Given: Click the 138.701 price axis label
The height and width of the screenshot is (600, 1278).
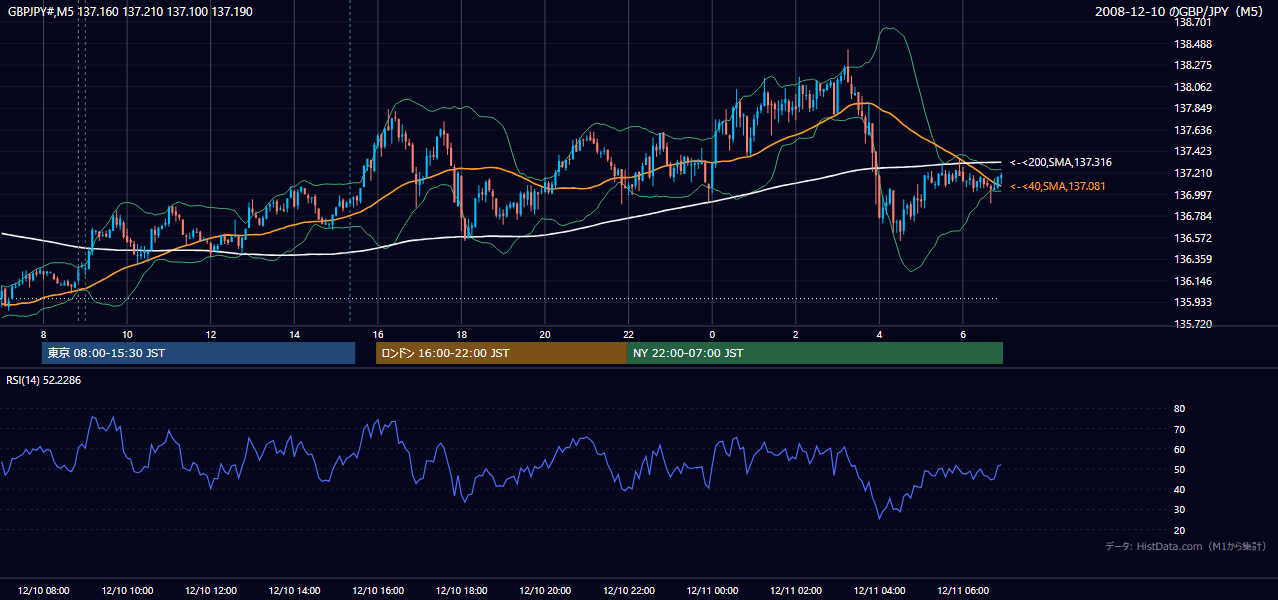Looking at the screenshot, I should coord(1194,22).
